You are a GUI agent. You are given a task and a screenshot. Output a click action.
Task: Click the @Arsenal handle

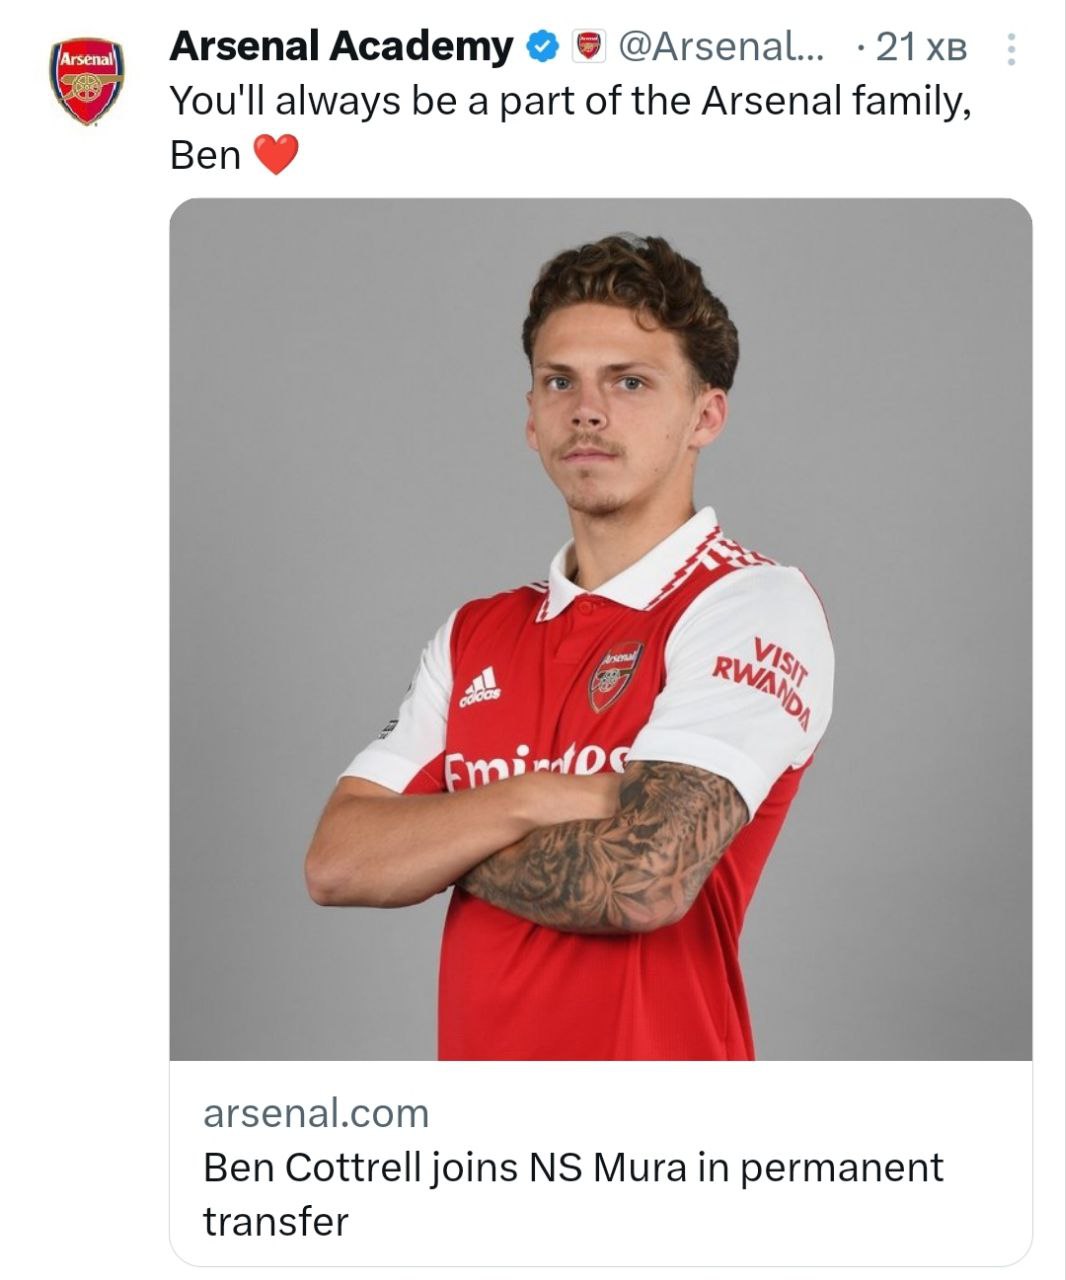[x=722, y=46]
